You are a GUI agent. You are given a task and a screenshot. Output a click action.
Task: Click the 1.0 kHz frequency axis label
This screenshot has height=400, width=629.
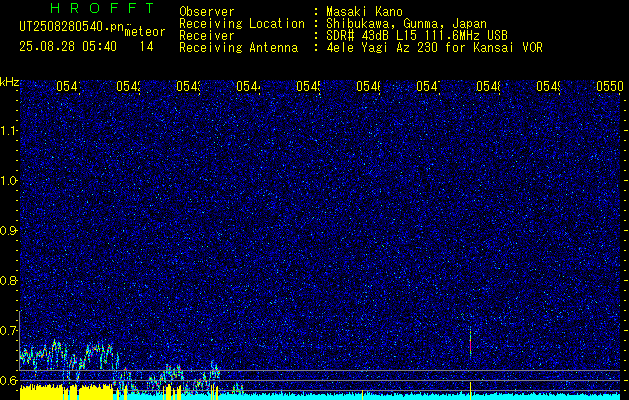pyautogui.click(x=9, y=181)
